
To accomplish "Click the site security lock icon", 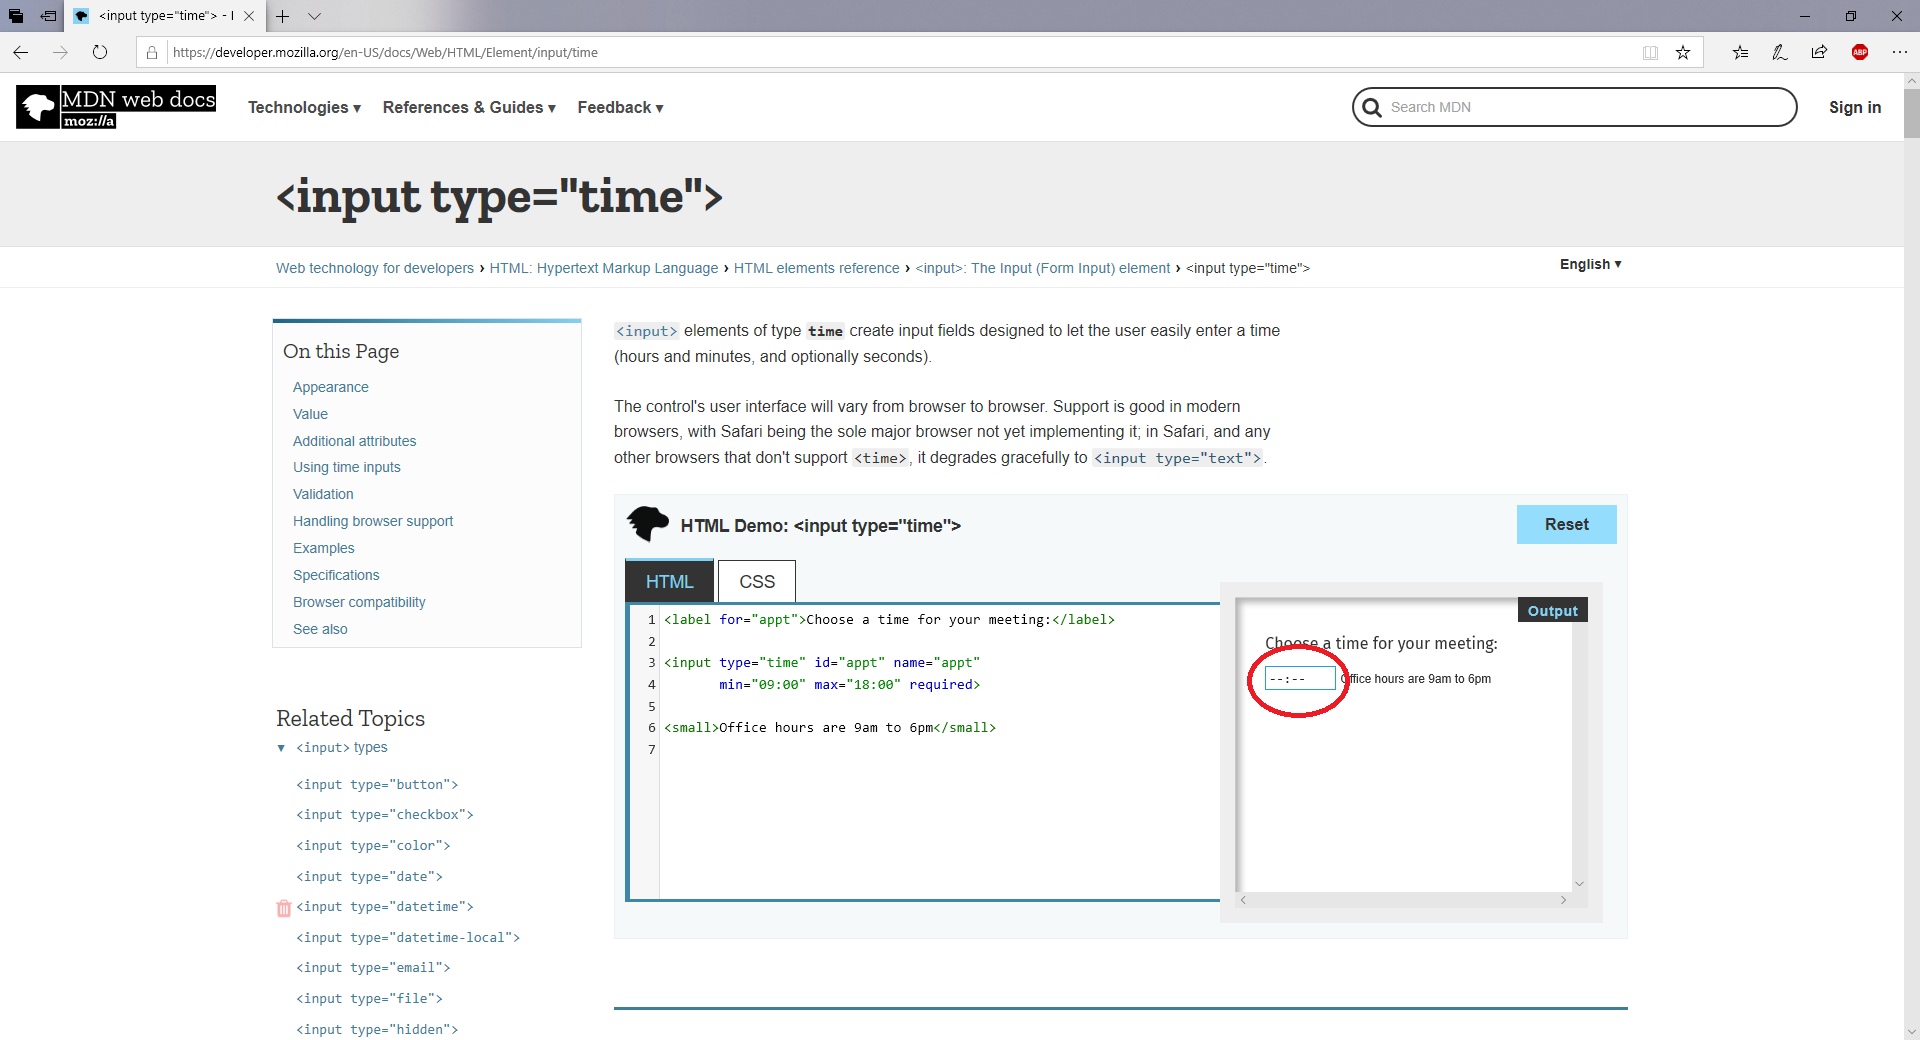I will [152, 52].
